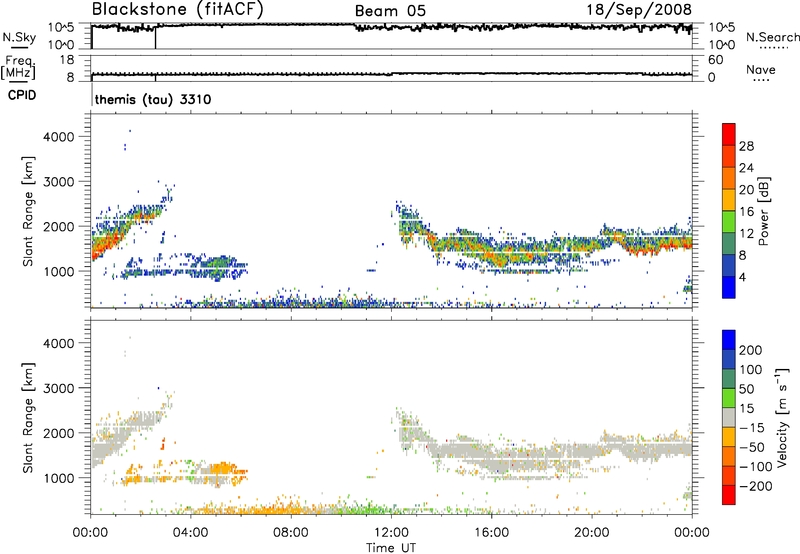Screen dimensions: 800x554
Task: Click orange velocity patch near 05:00 at 1000 km
Action: 221,468
